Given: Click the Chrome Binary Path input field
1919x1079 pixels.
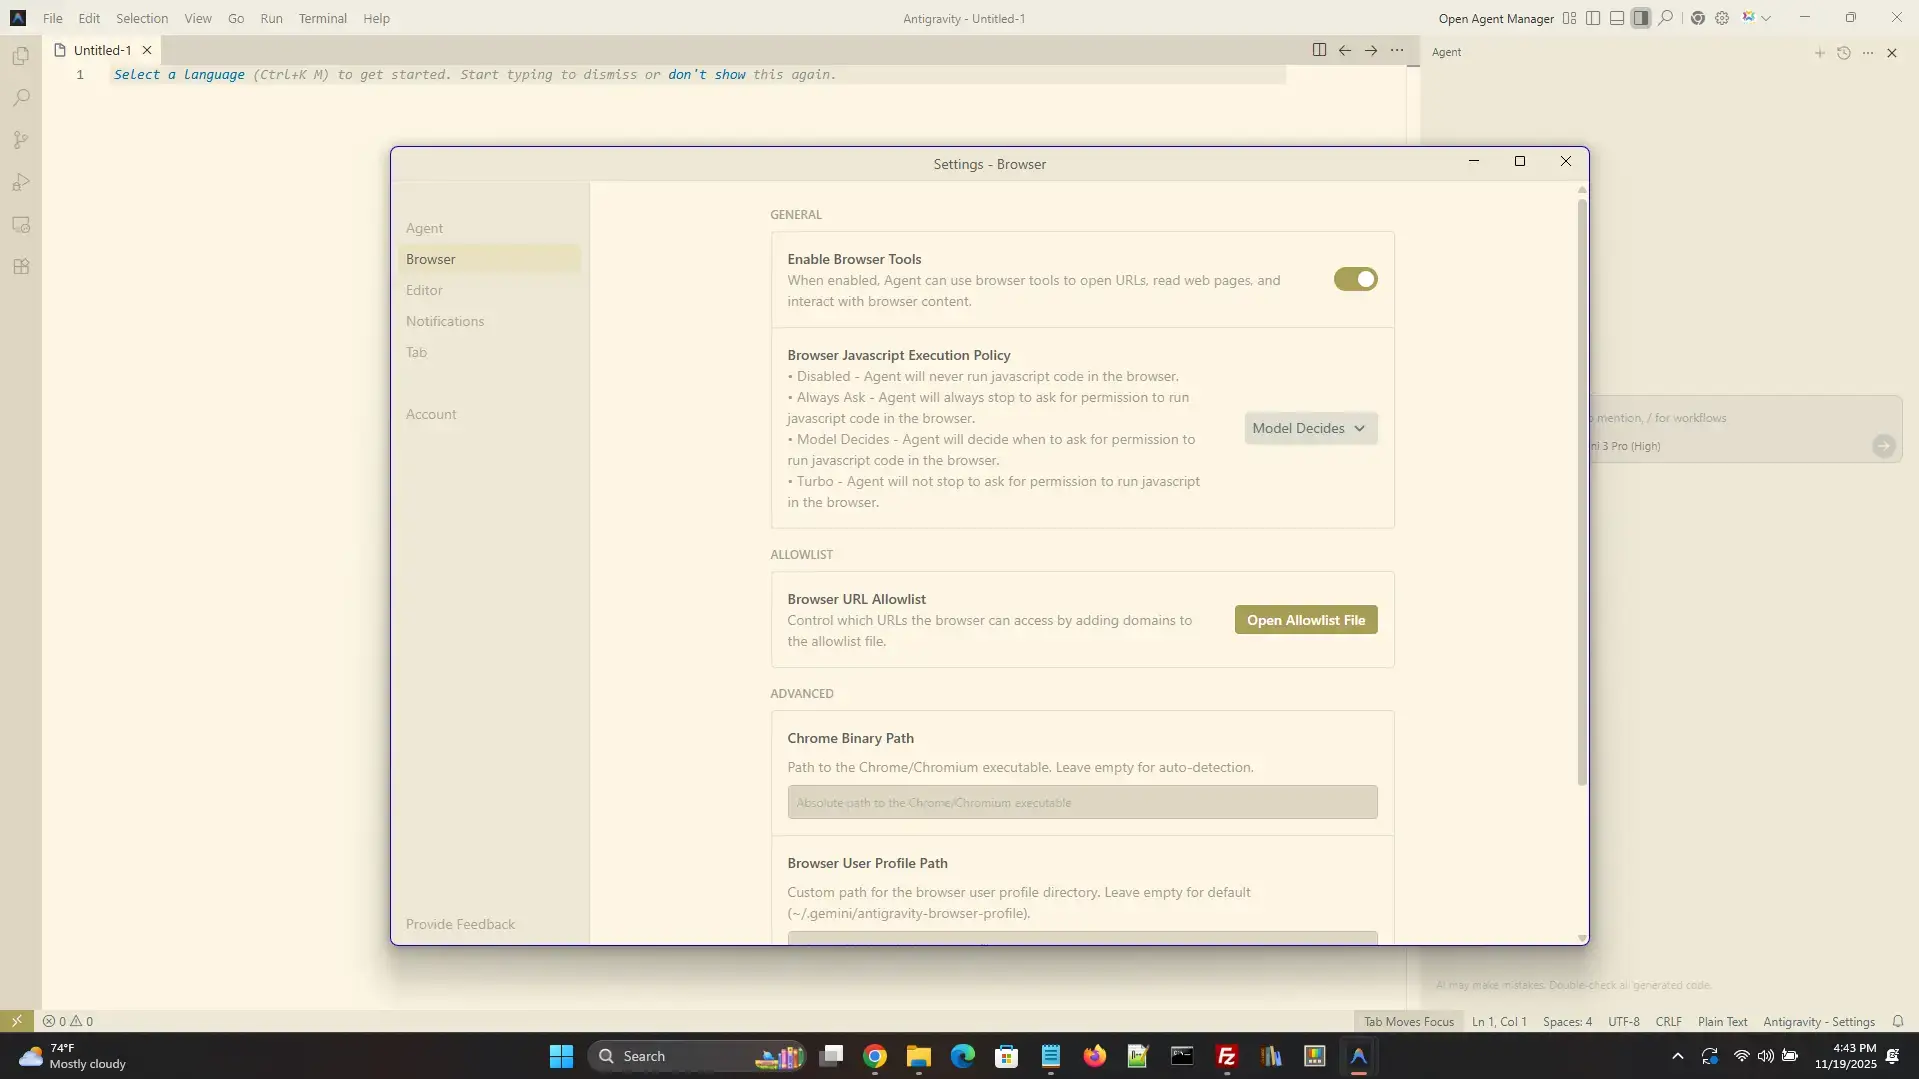Looking at the screenshot, I should point(1081,802).
